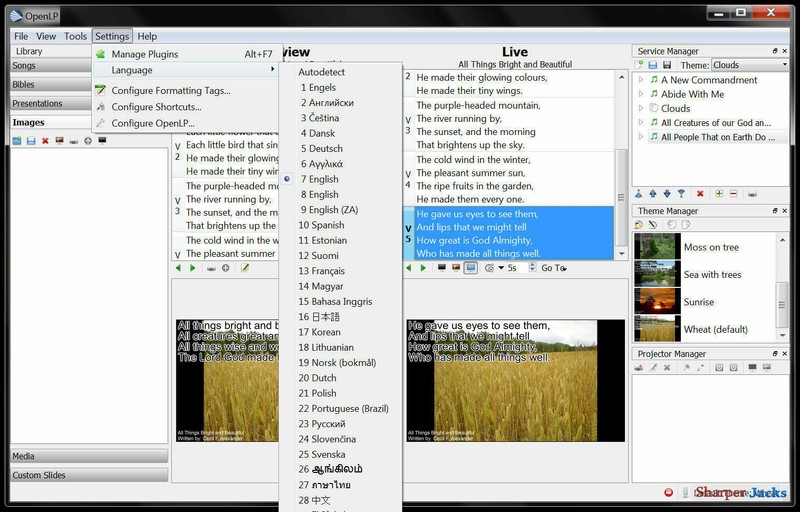Select the Sunrise theme thumbnail
Viewport: 800px width, 512px height.
[x=657, y=301]
